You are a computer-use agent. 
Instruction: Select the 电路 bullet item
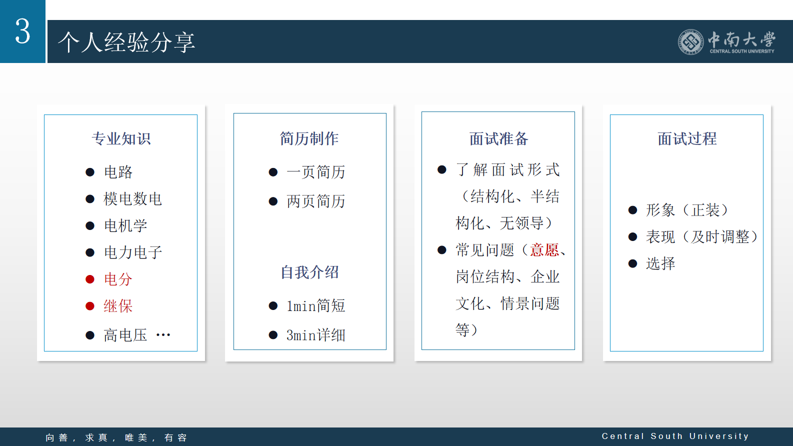pyautogui.click(x=118, y=172)
